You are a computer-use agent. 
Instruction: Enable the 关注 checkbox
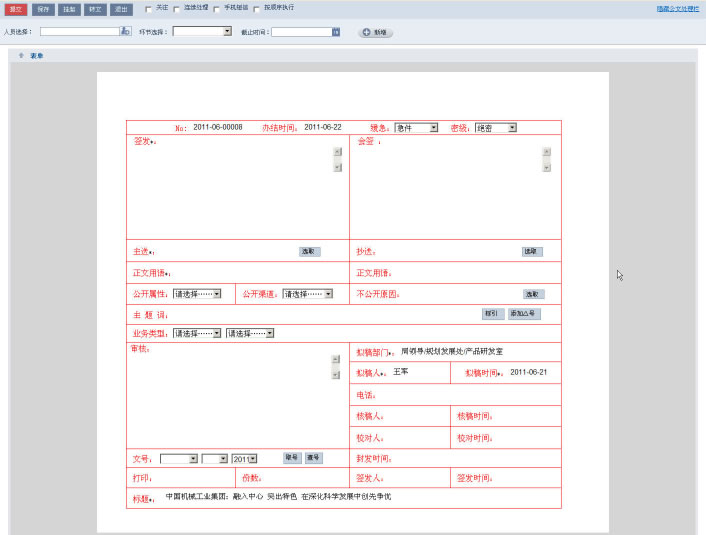149,9
